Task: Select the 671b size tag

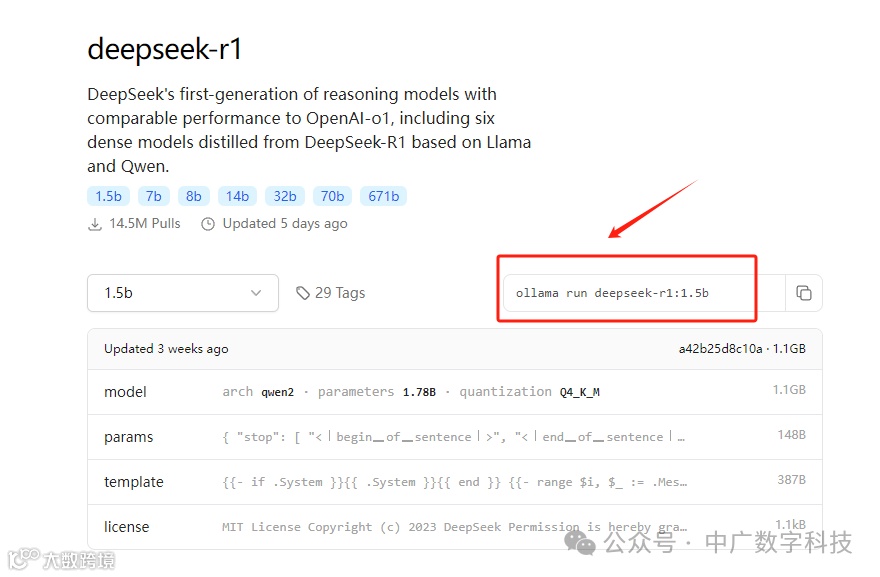Action: pyautogui.click(x=384, y=196)
